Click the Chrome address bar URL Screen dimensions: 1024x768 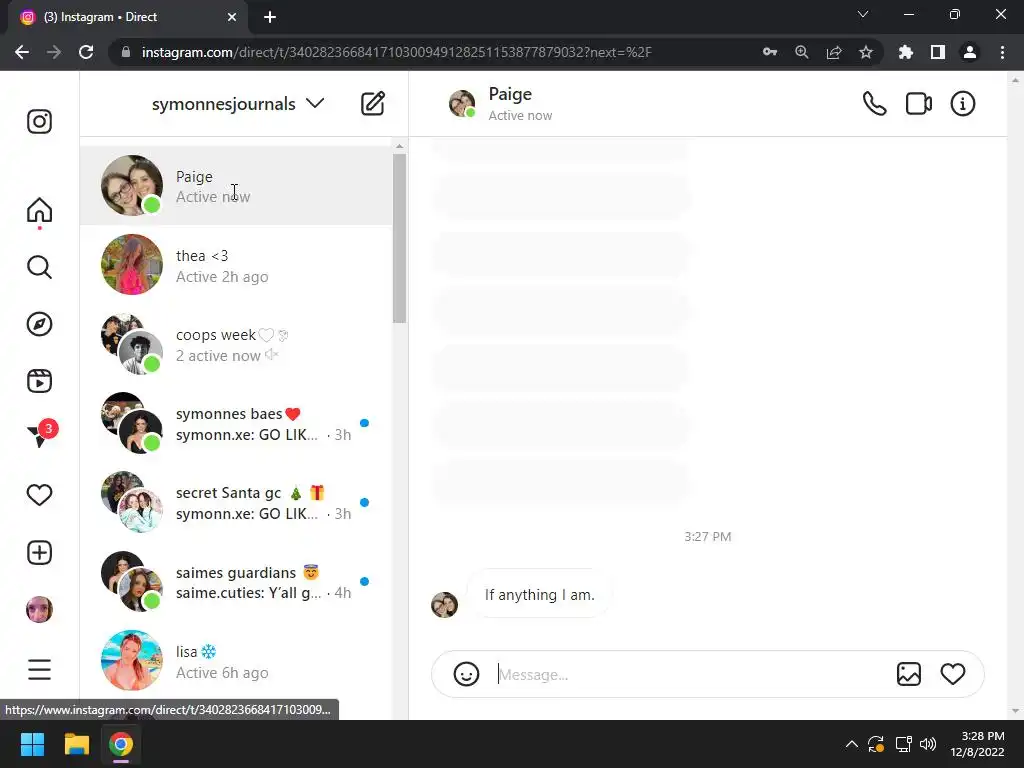[x=396, y=52]
